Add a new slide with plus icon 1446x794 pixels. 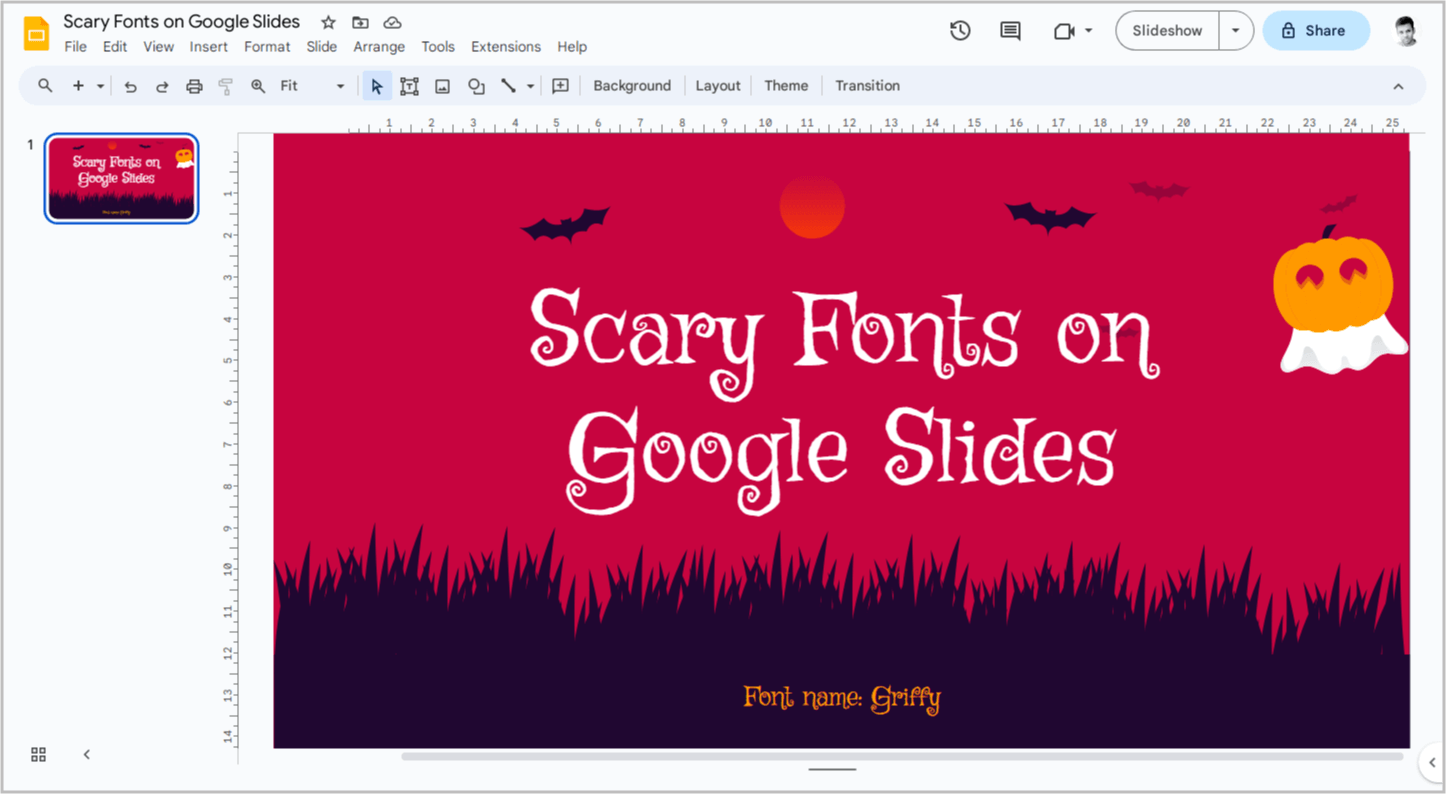pyautogui.click(x=78, y=86)
